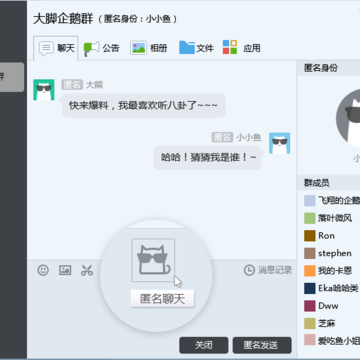Click the 消息记录 link
Screen dimensions: 360x360
tap(275, 270)
